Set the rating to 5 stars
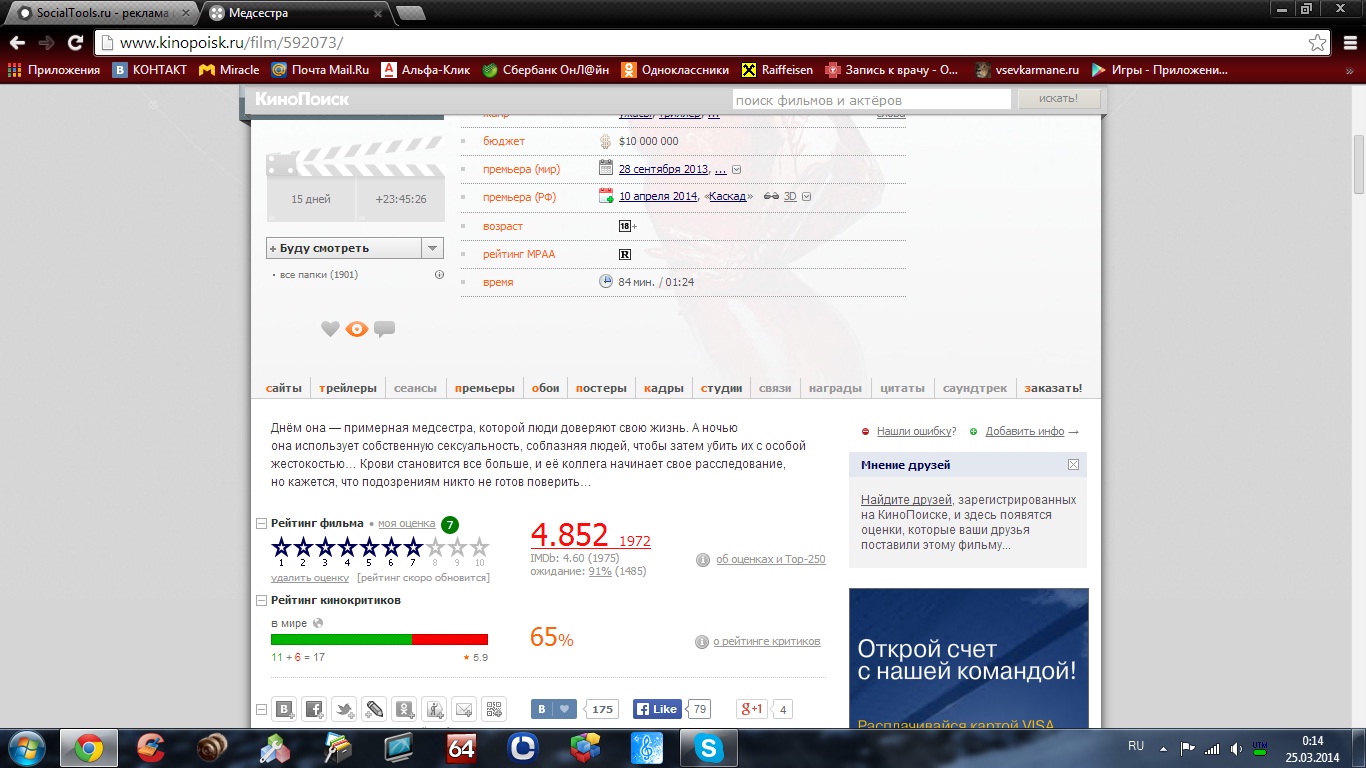This screenshot has width=1366, height=768. [x=369, y=547]
